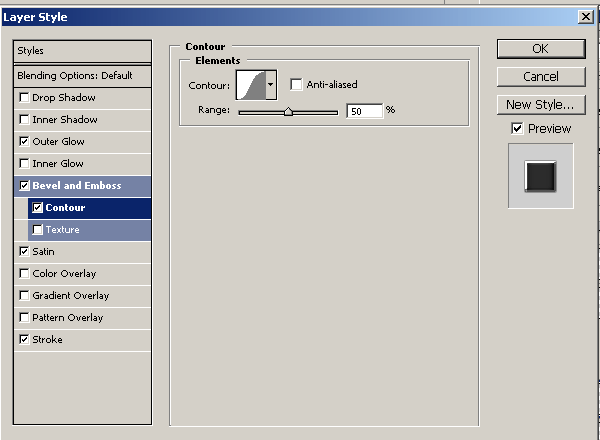Click the style preview thumbnail
Screen dimensions: 600x440
pyautogui.click(x=540, y=176)
